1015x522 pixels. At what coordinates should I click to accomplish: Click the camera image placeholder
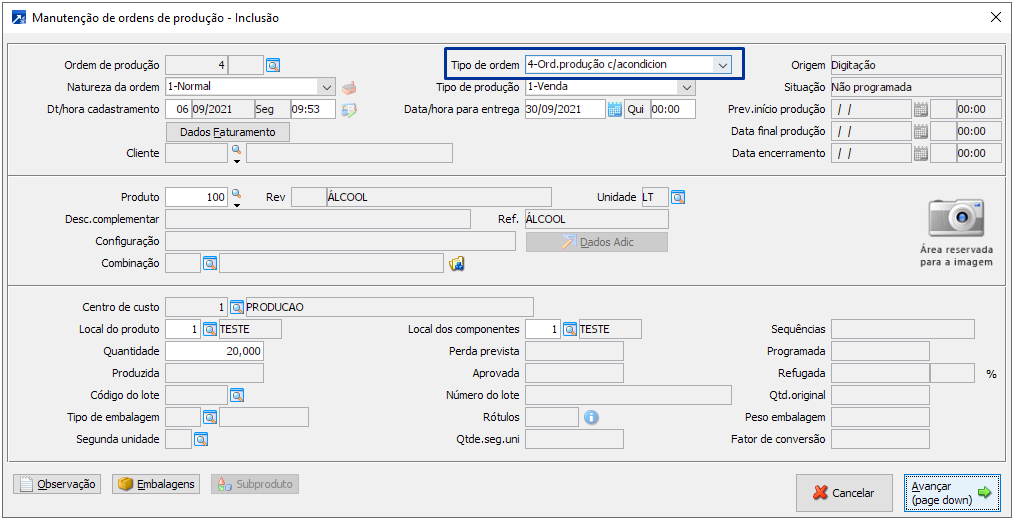956,217
